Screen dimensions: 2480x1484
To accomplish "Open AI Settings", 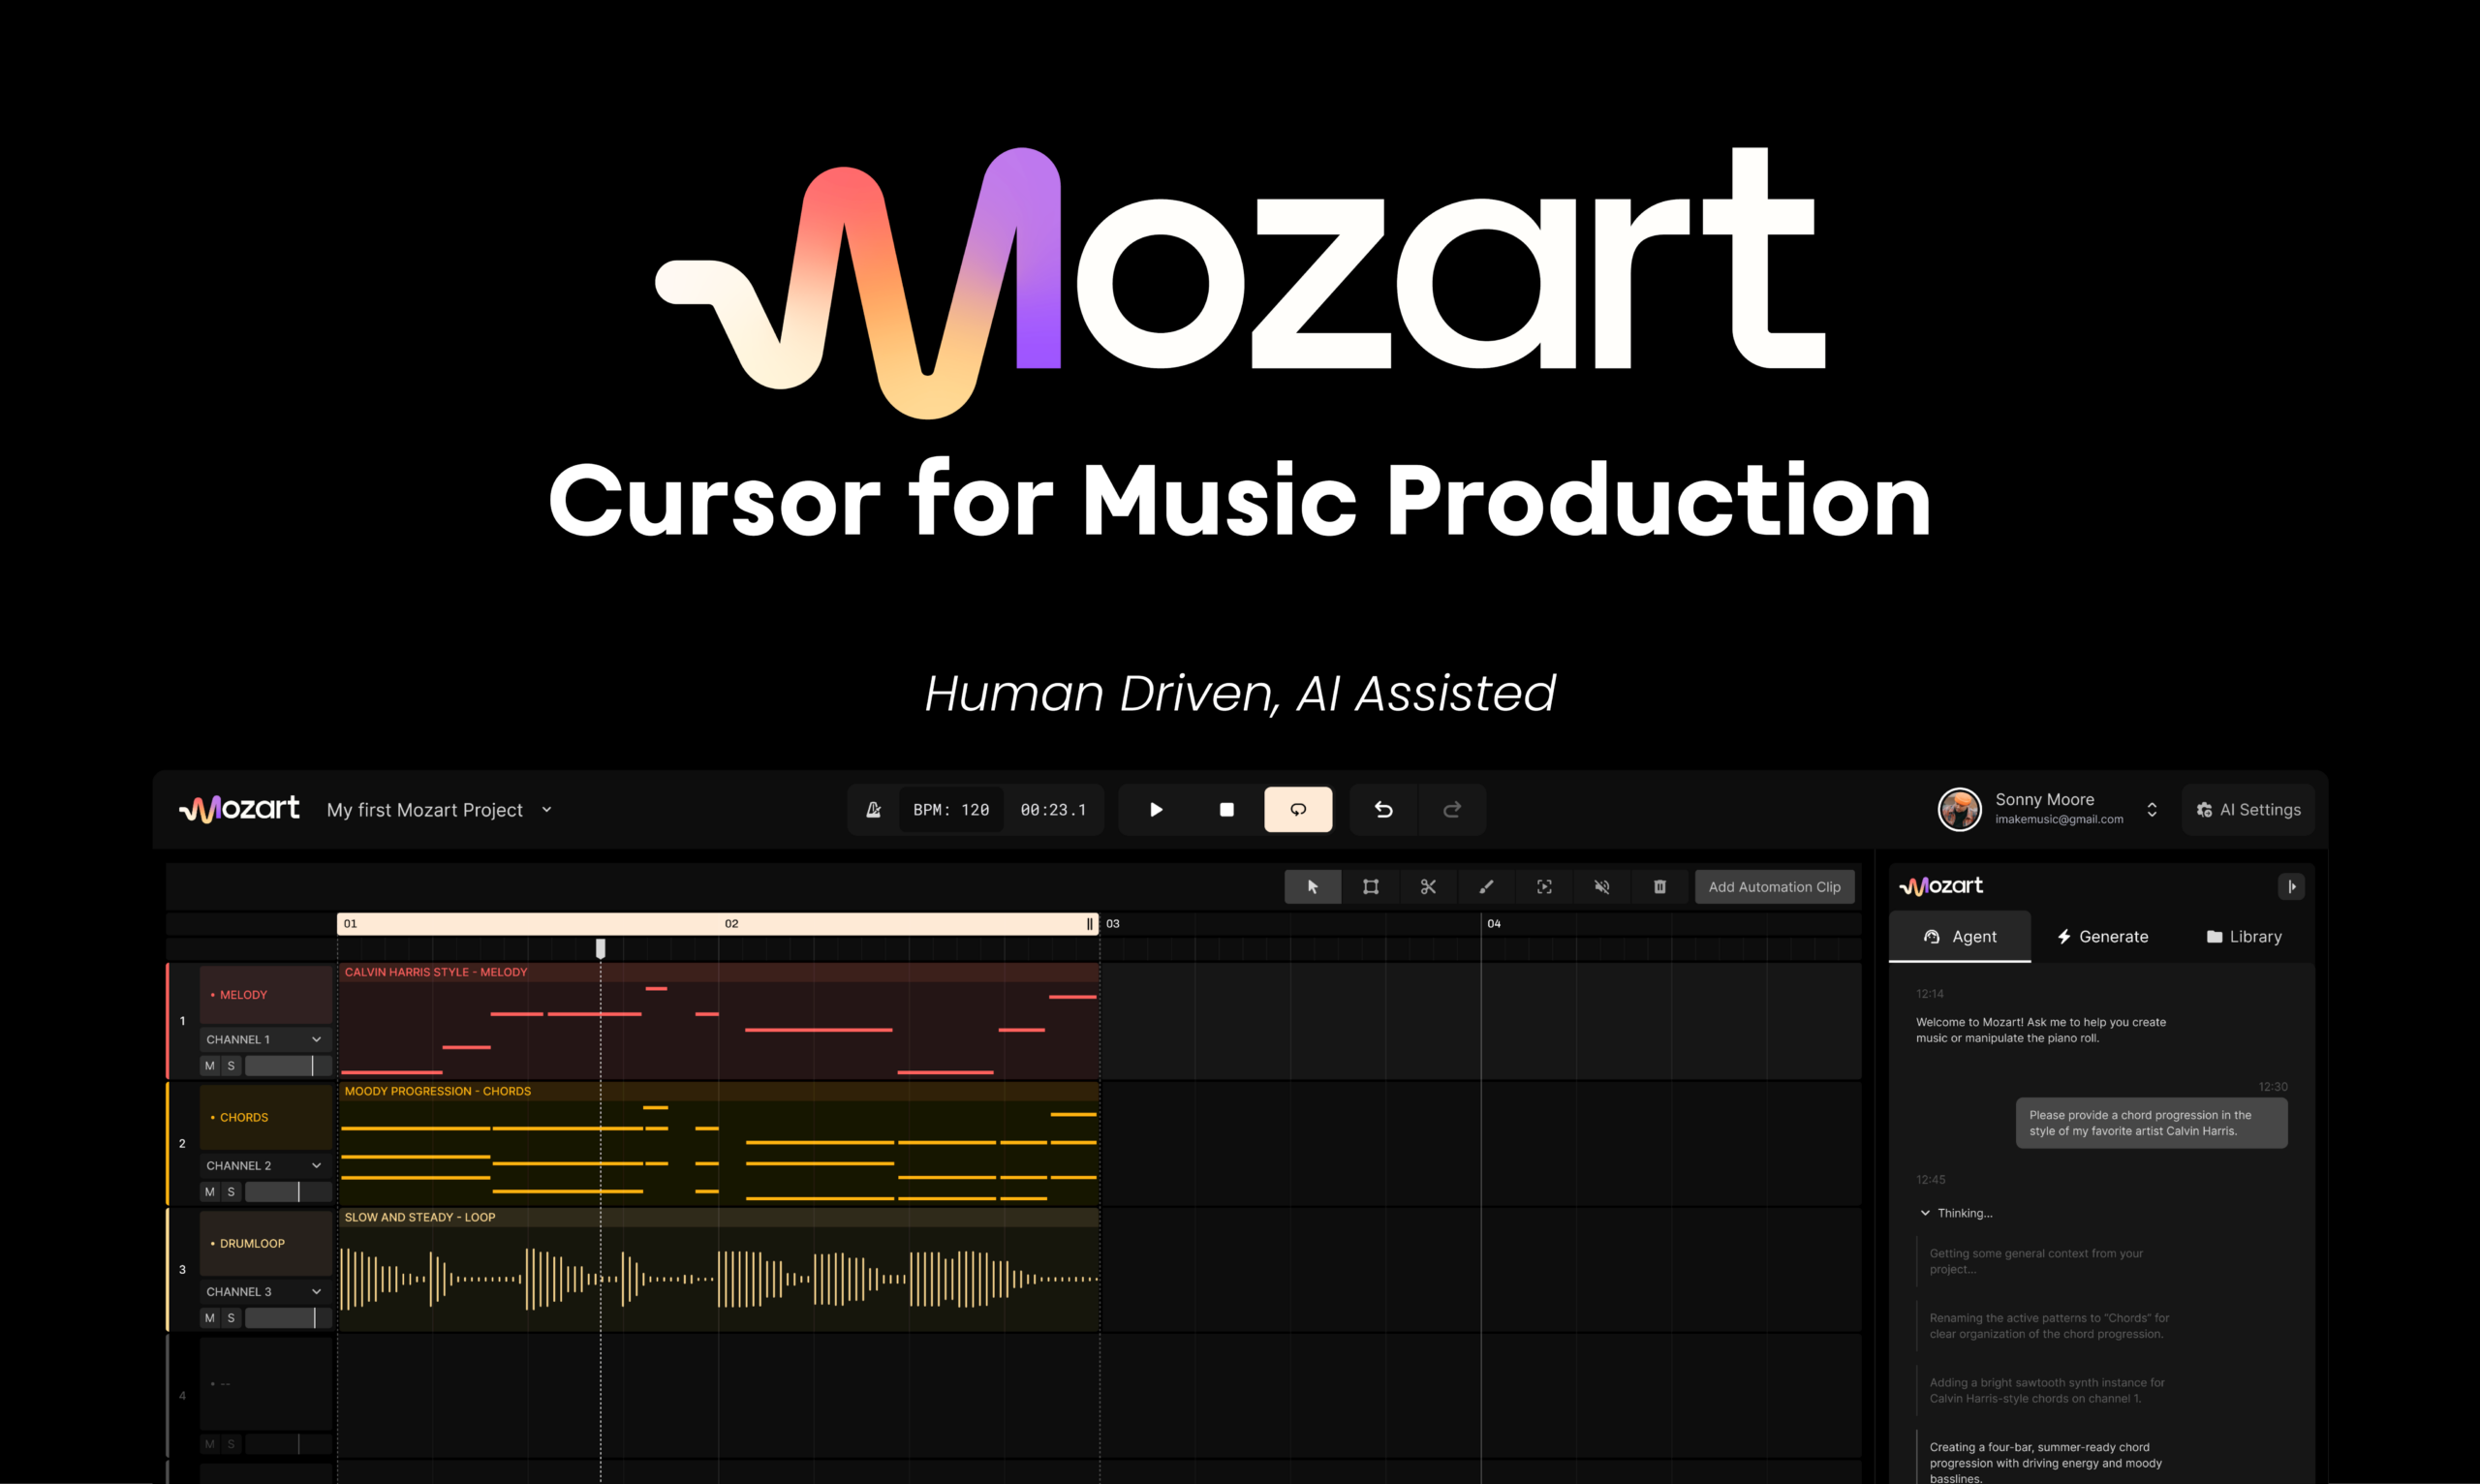I will [2248, 810].
